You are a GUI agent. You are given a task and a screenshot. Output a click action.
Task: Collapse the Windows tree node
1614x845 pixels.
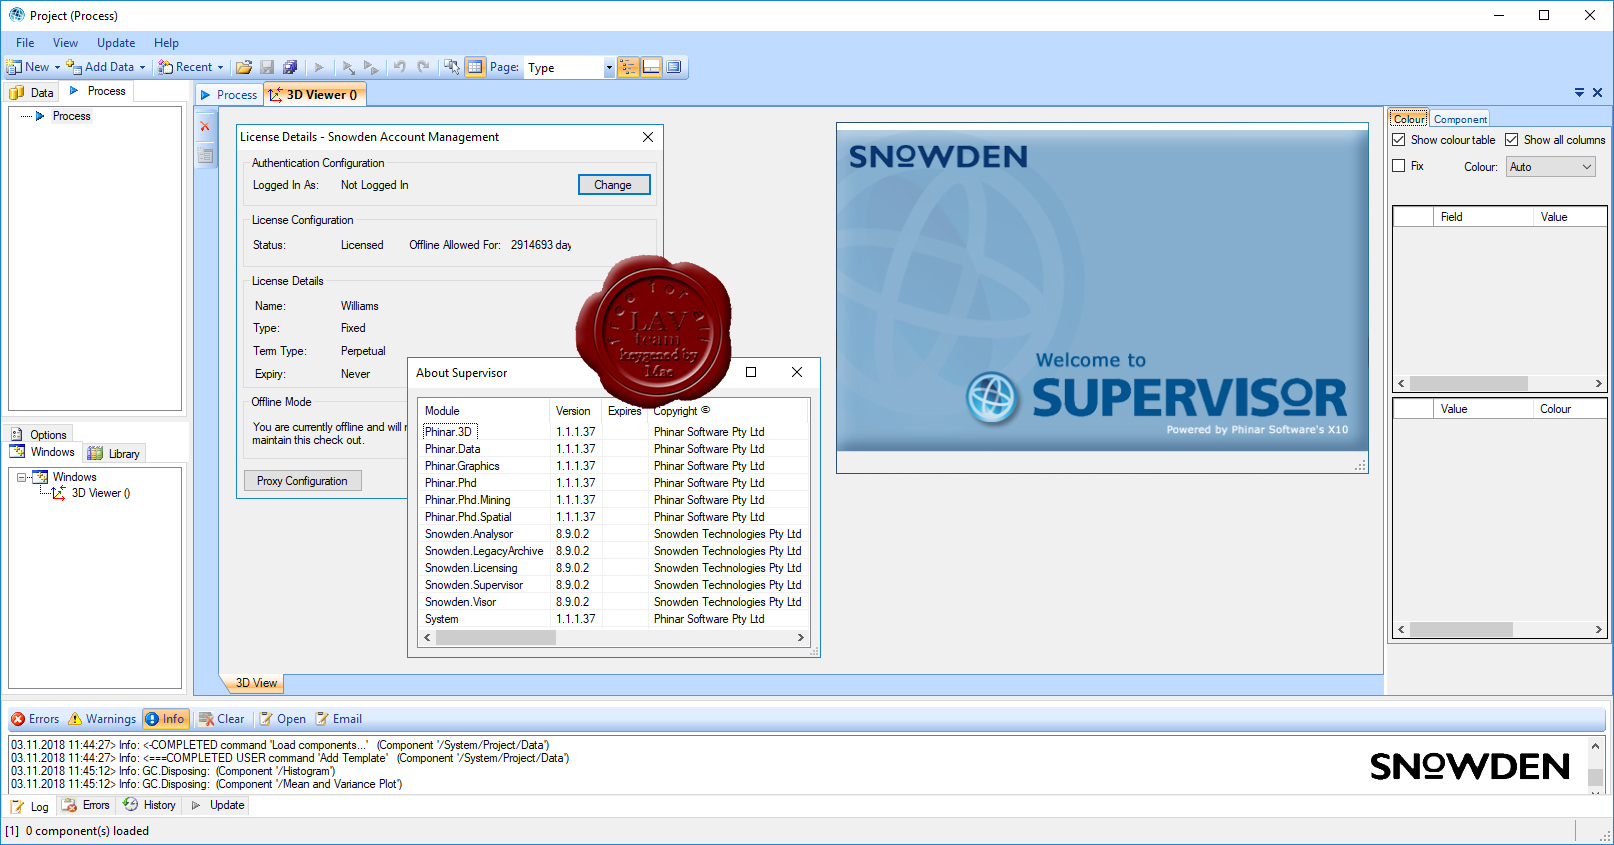[21, 477]
